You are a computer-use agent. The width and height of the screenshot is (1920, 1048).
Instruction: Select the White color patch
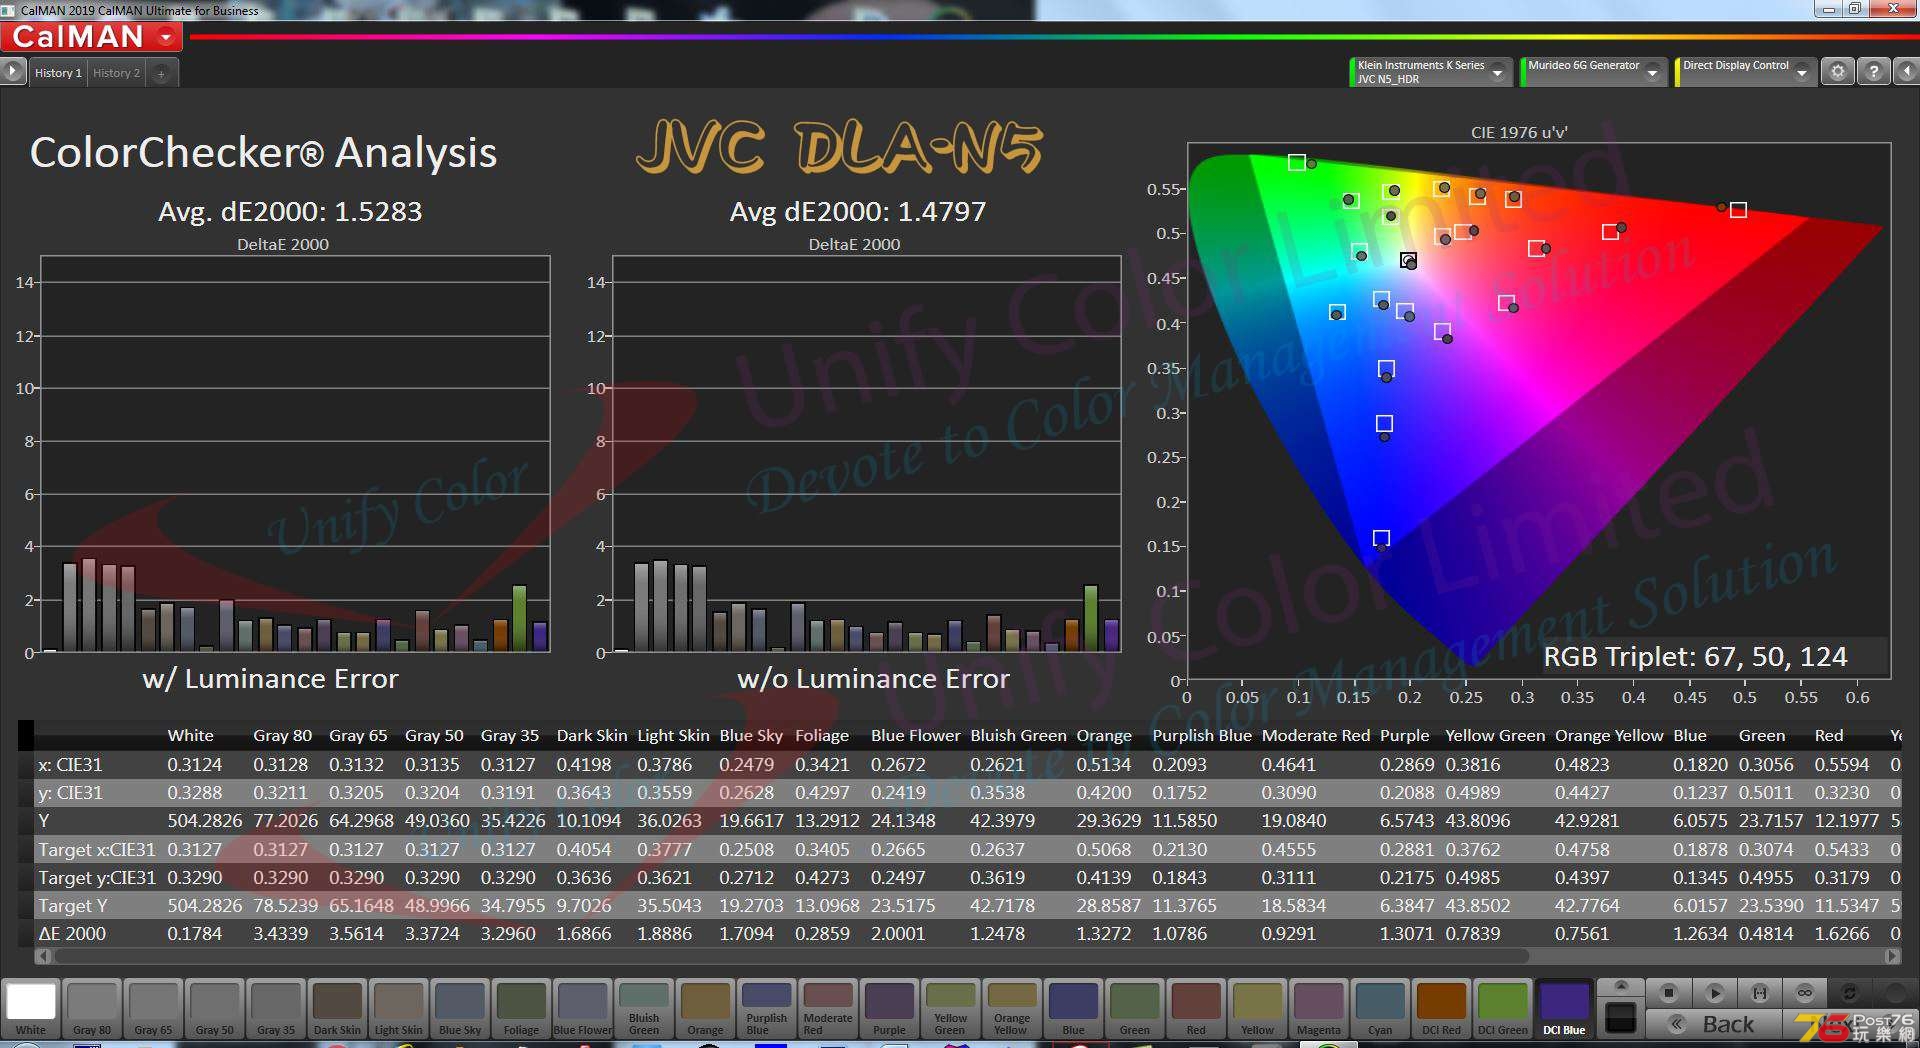pos(31,1008)
